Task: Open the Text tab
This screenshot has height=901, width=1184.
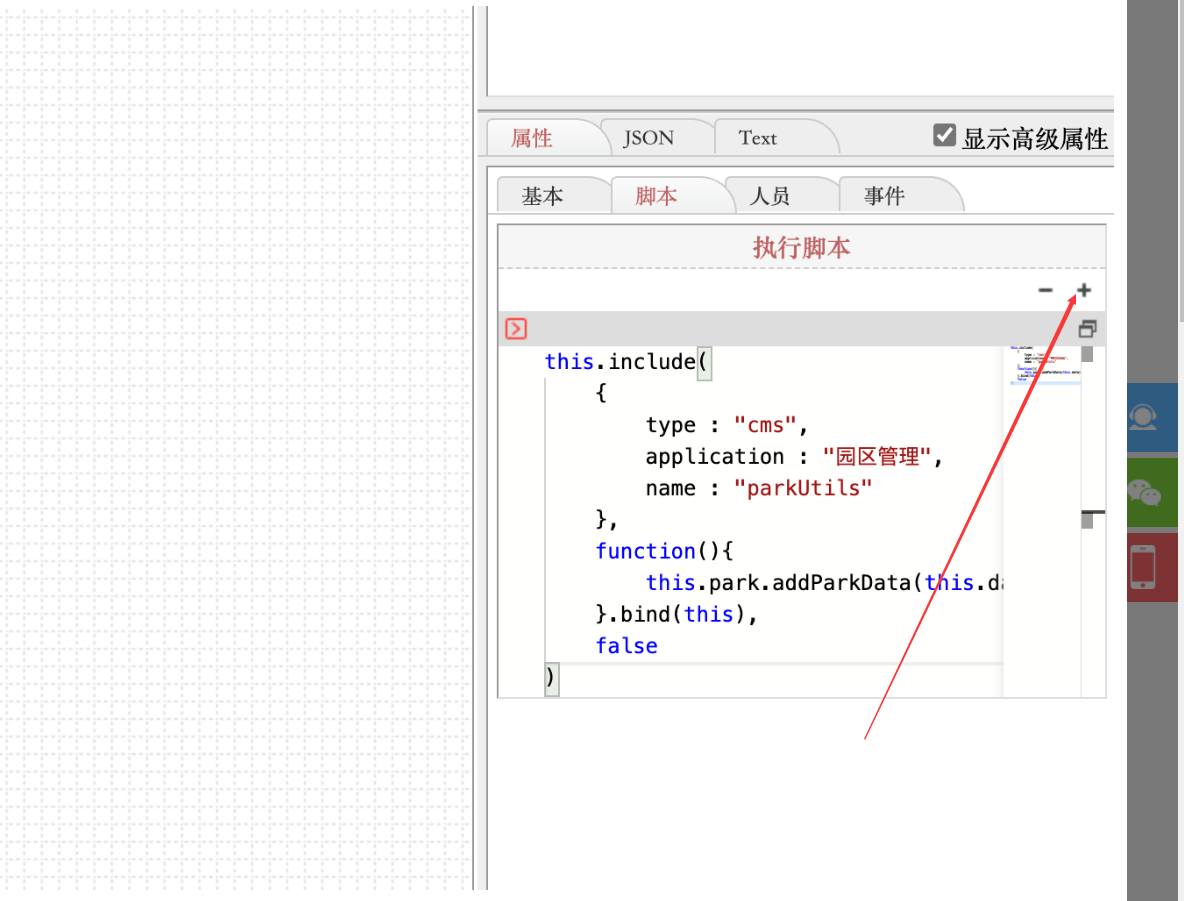Action: point(758,138)
